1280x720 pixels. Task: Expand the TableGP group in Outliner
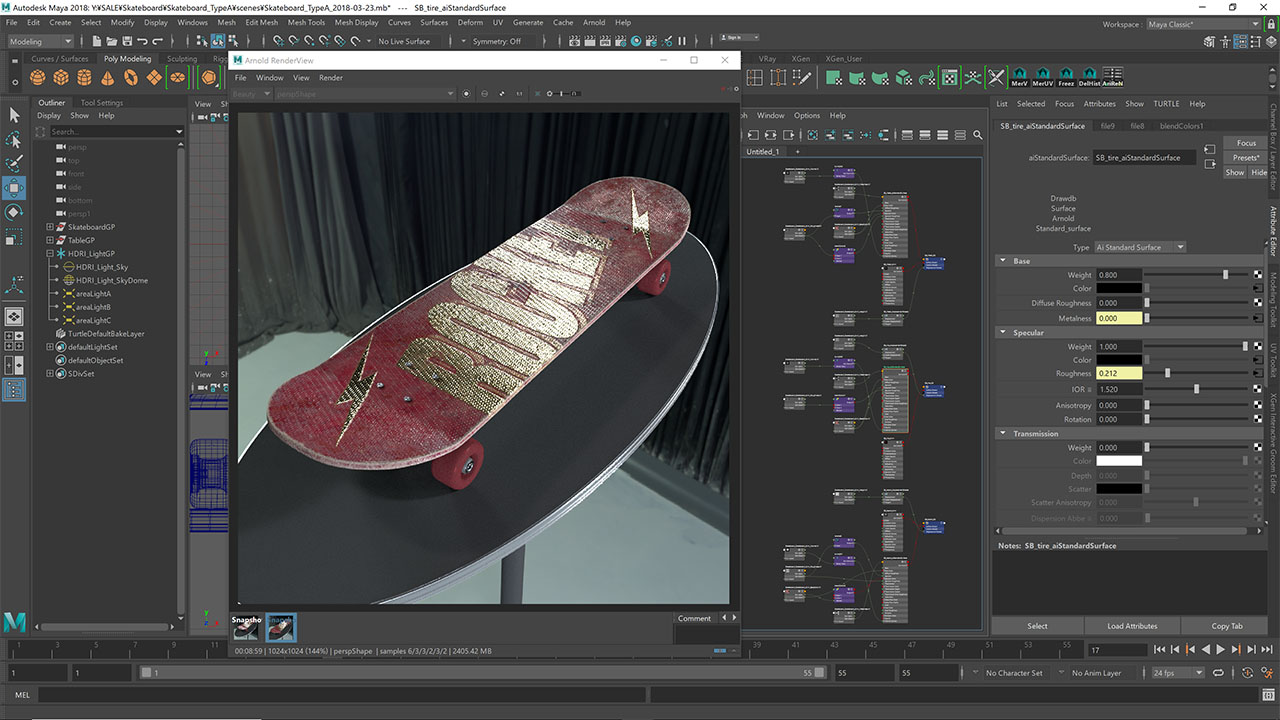pos(50,240)
